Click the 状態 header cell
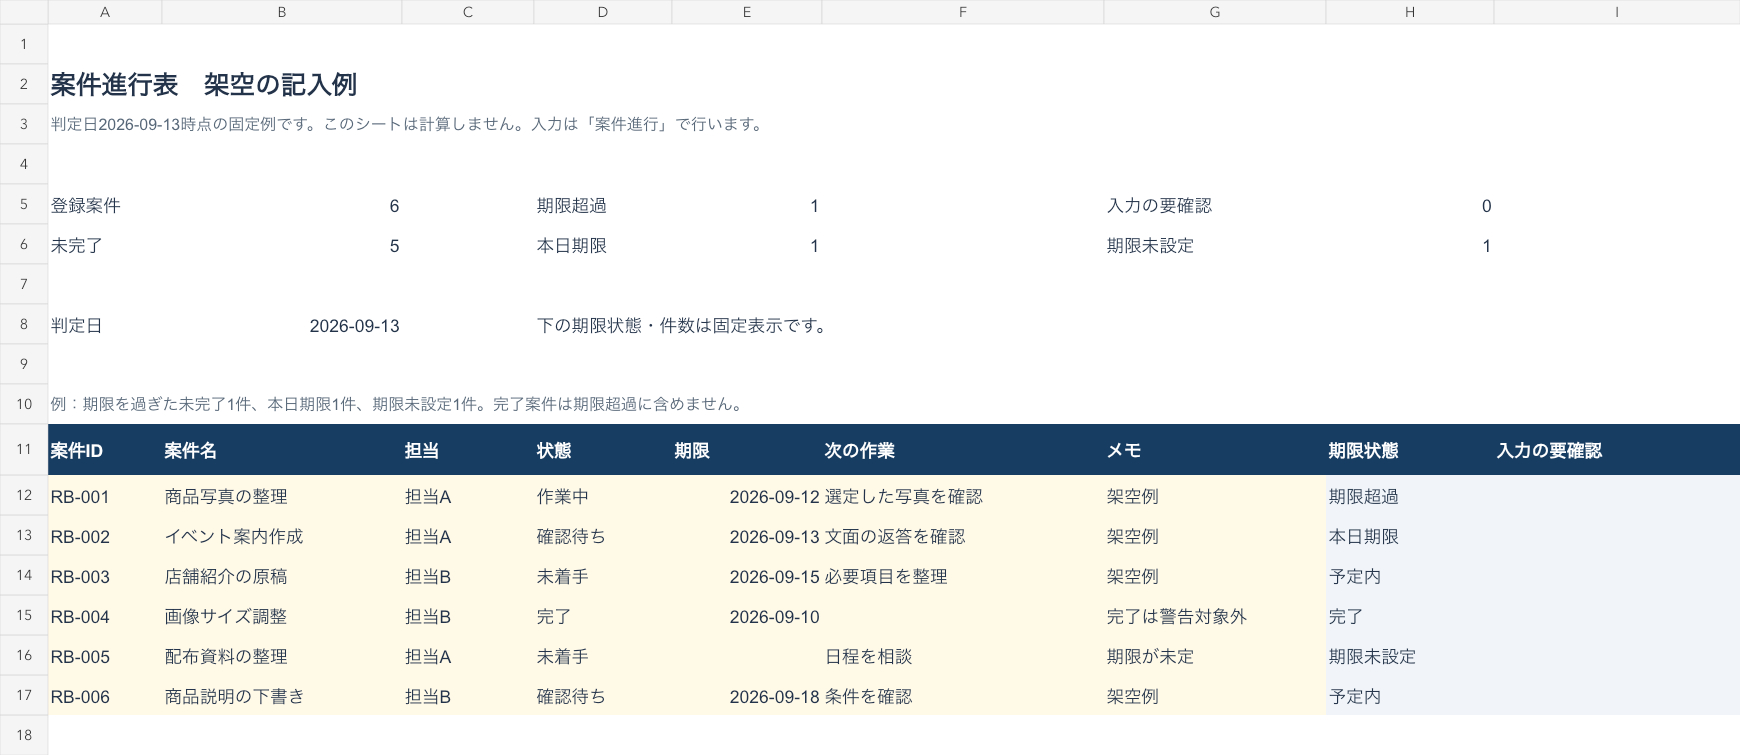The width and height of the screenshot is (1740, 755). pyautogui.click(x=603, y=450)
